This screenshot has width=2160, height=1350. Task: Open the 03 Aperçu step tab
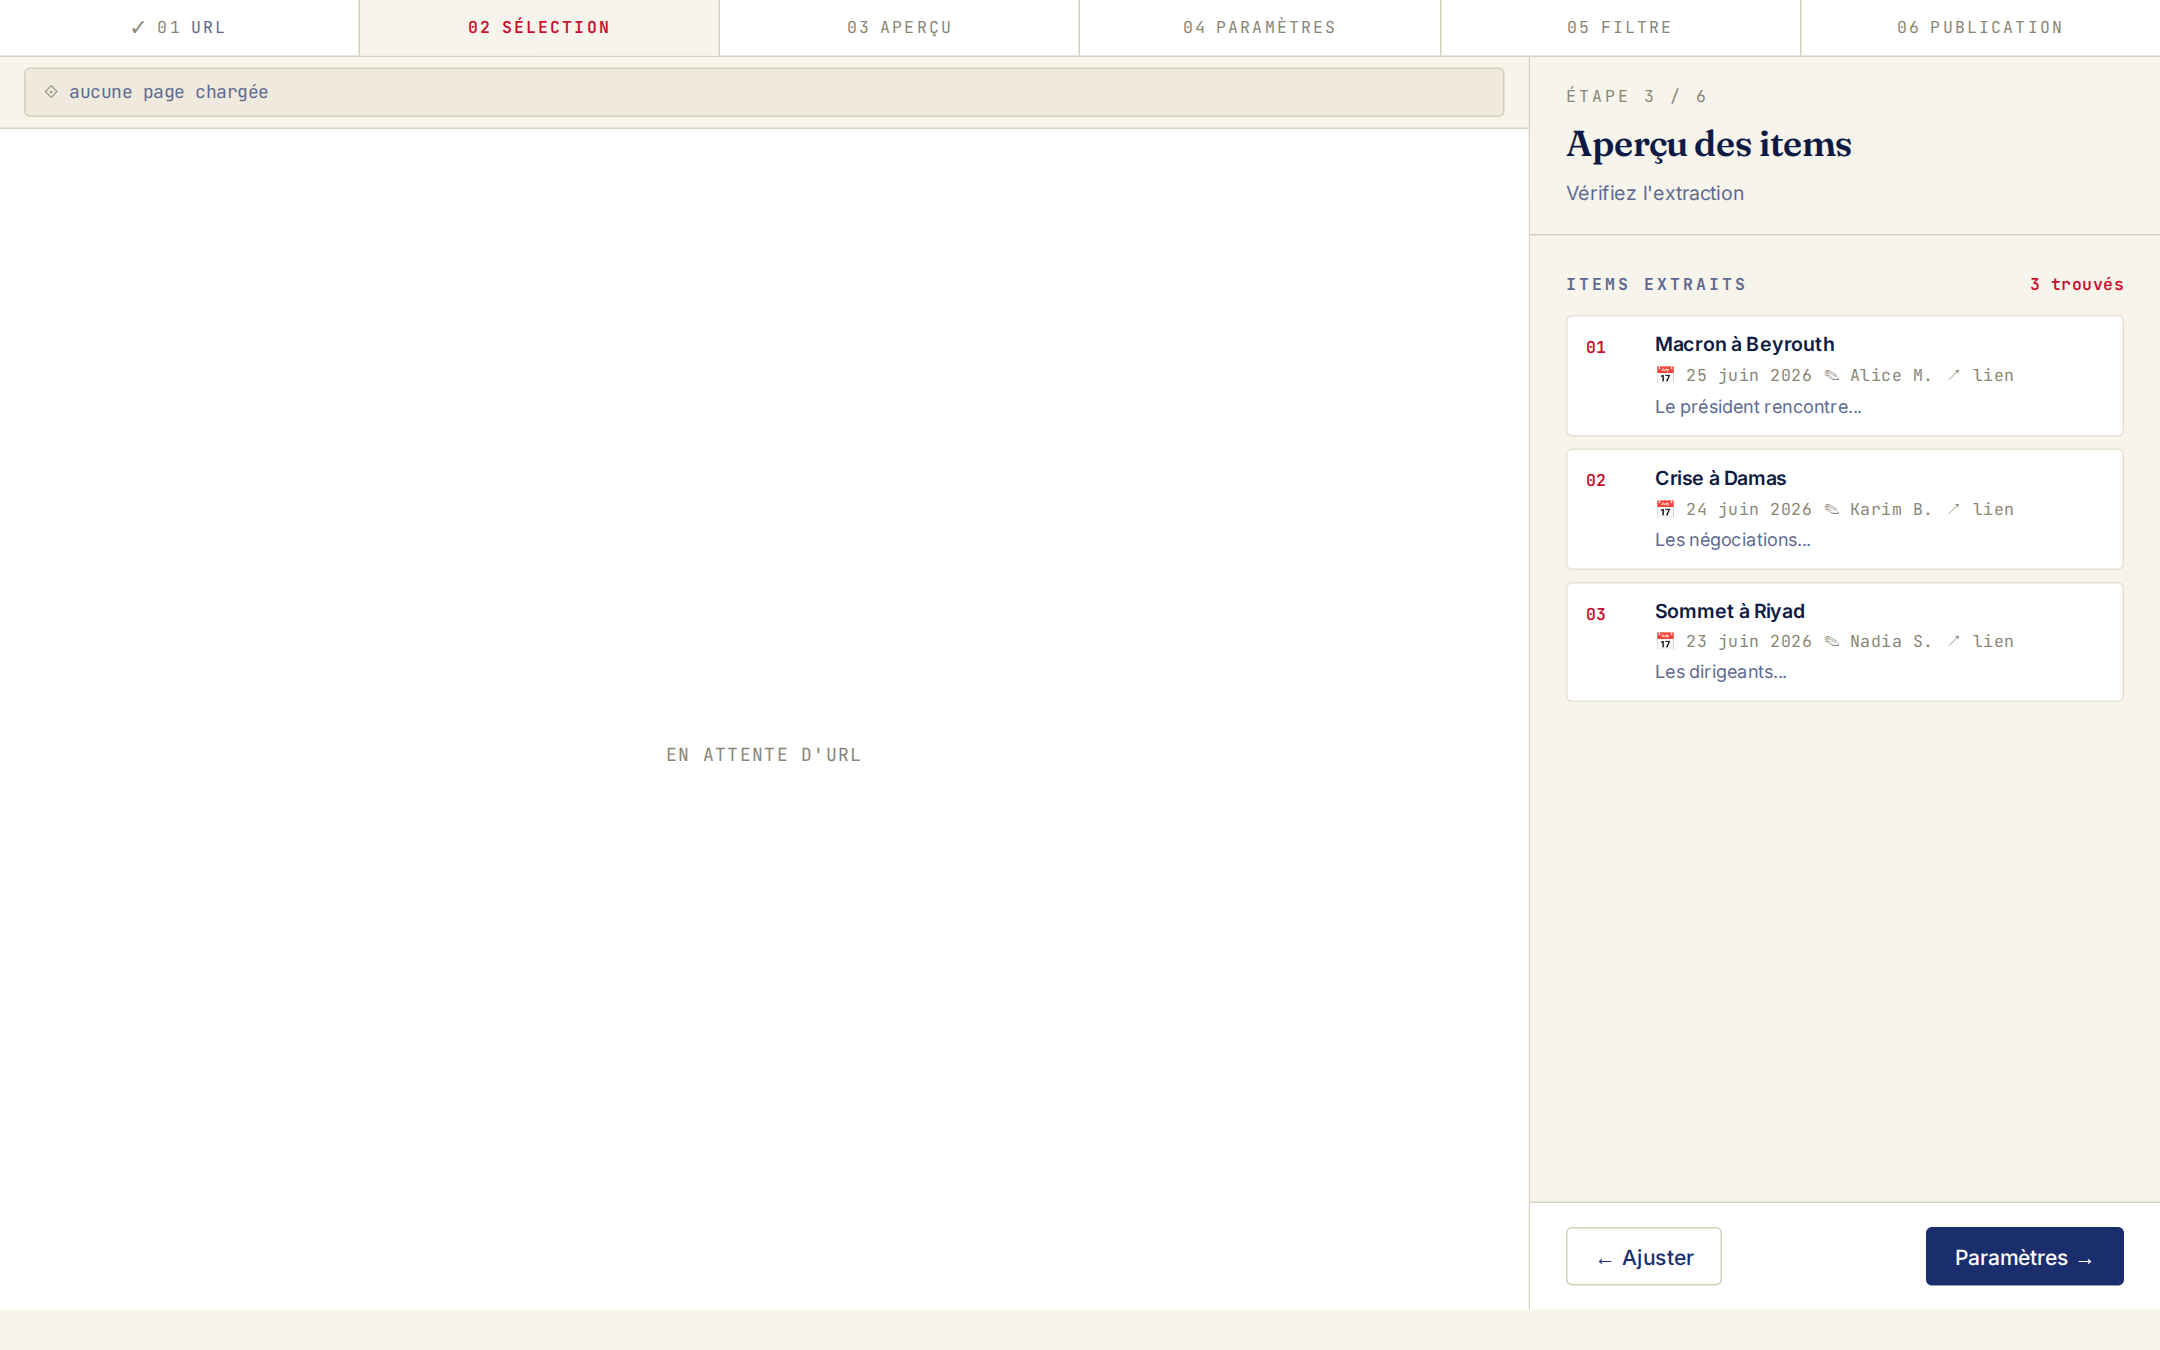click(x=899, y=28)
